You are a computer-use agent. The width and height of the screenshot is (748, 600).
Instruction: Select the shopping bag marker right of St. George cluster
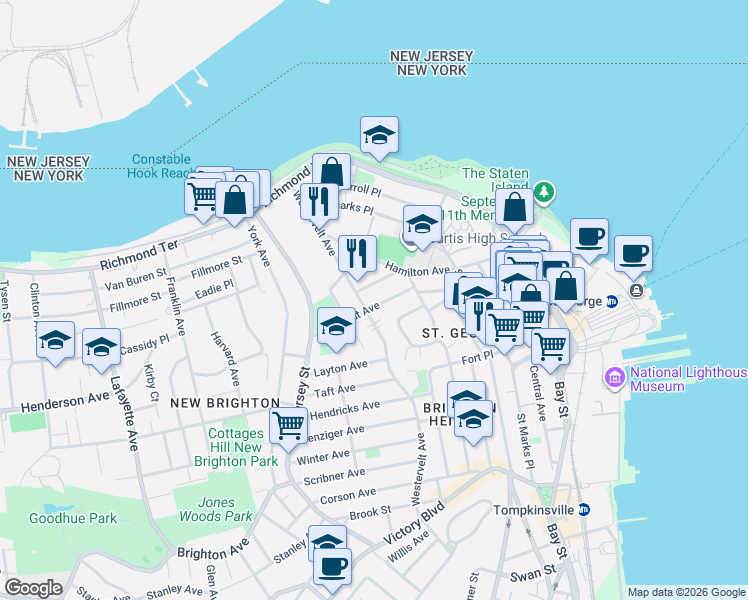pyautogui.click(x=566, y=286)
